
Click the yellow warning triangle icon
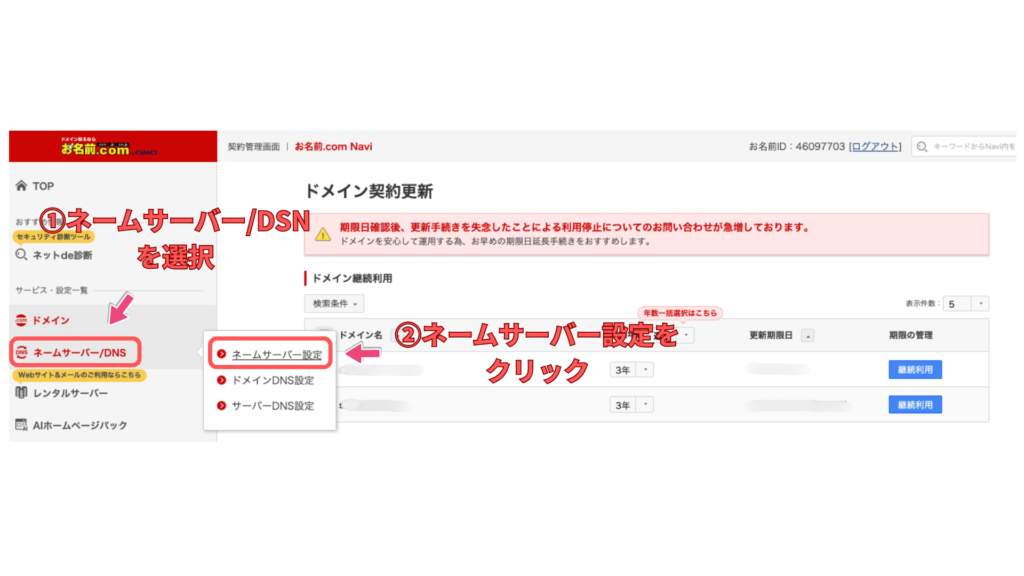[323, 234]
